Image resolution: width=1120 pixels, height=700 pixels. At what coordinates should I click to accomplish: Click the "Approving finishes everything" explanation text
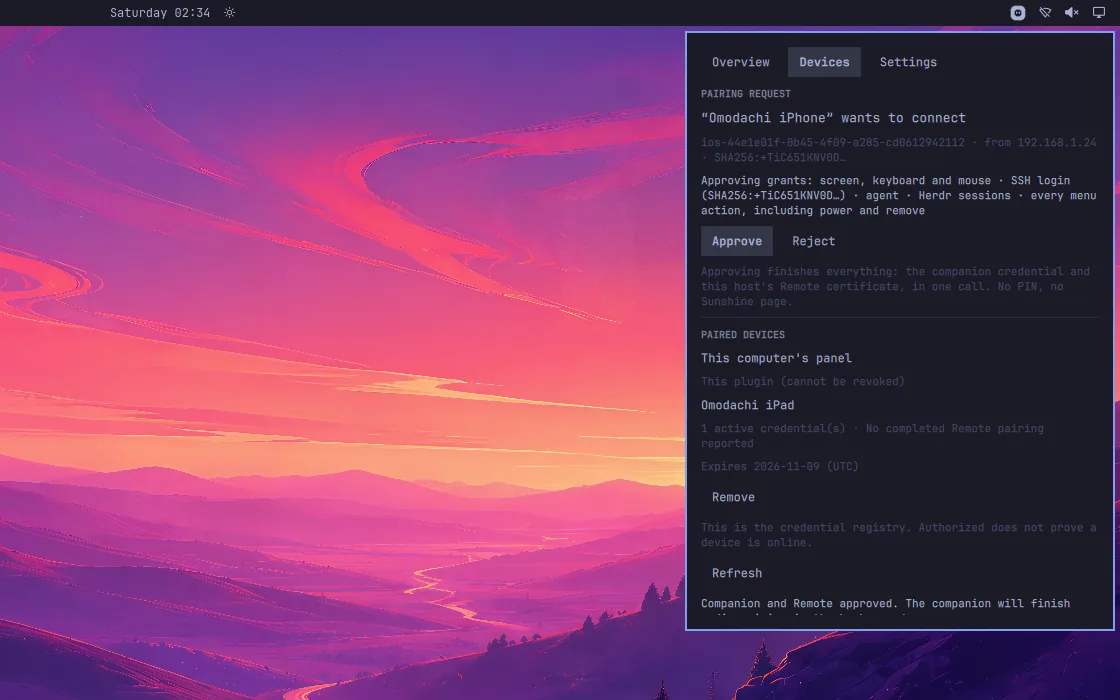[x=895, y=287]
